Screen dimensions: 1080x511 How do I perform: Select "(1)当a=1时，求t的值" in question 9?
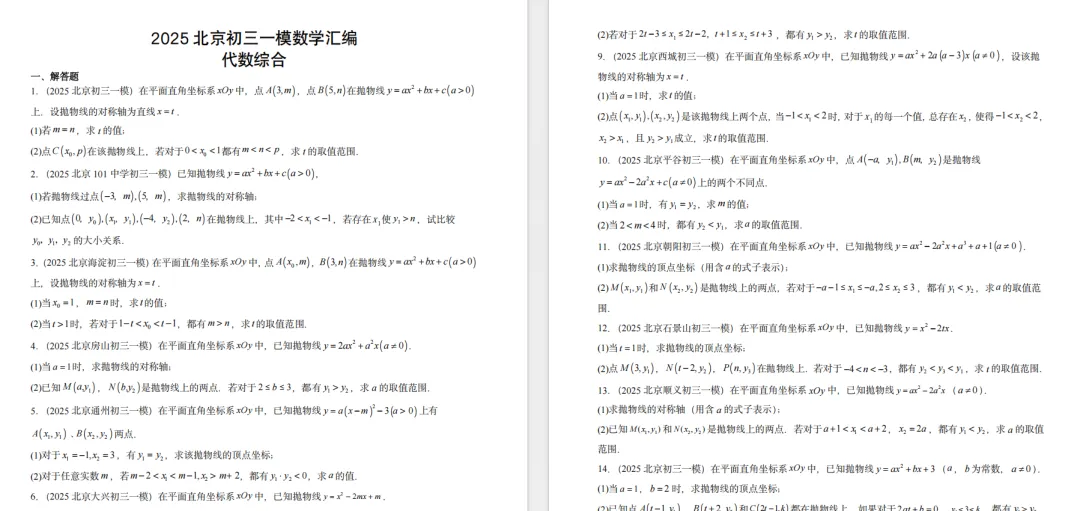point(647,96)
